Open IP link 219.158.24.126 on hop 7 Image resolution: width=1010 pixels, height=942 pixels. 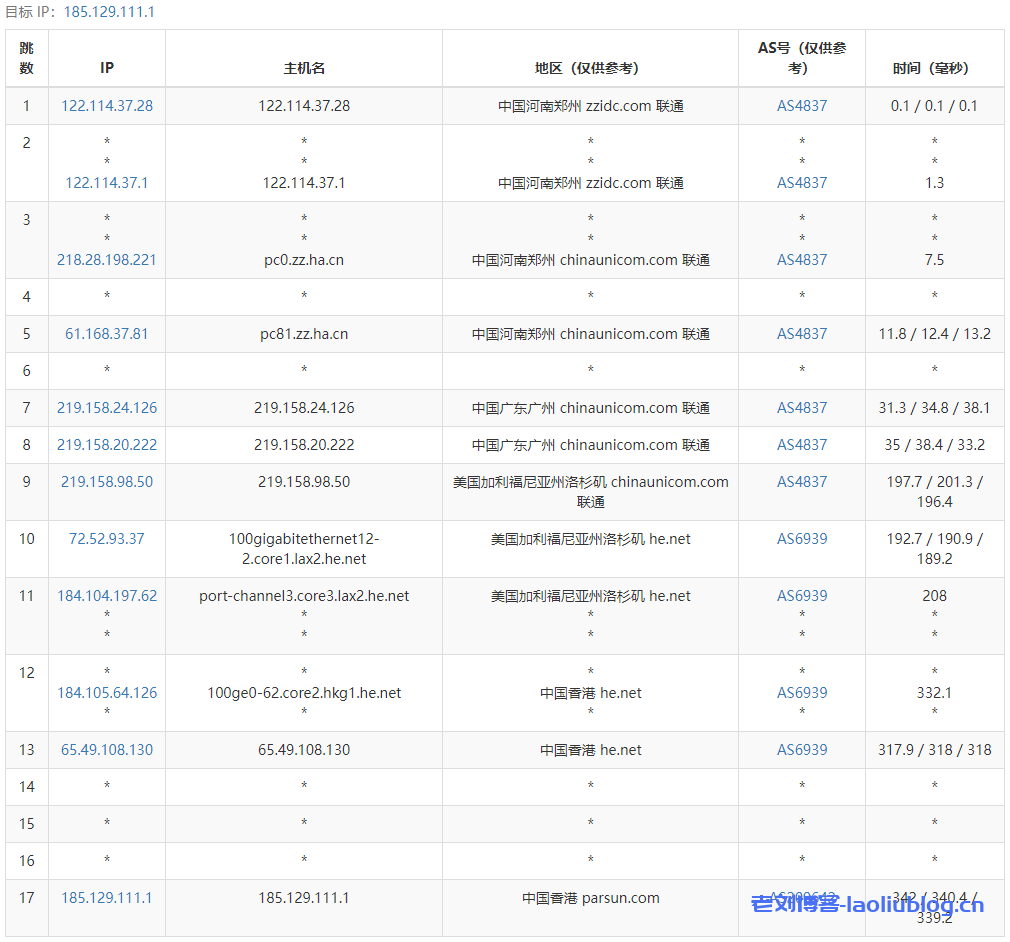106,407
